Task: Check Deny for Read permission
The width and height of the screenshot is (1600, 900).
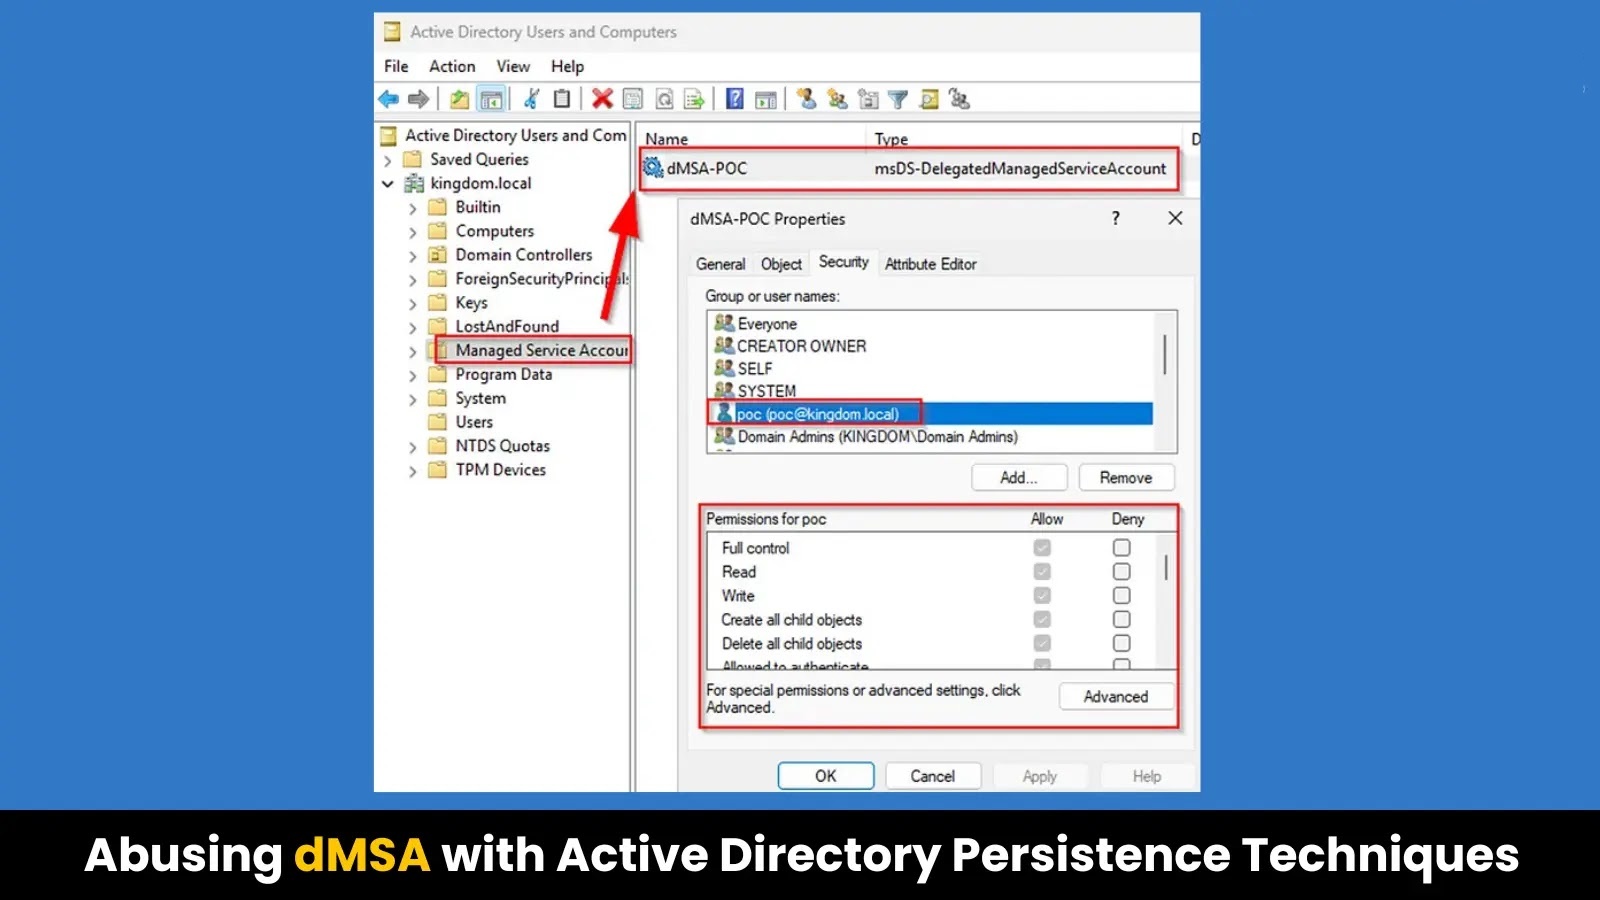Action: [1122, 572]
